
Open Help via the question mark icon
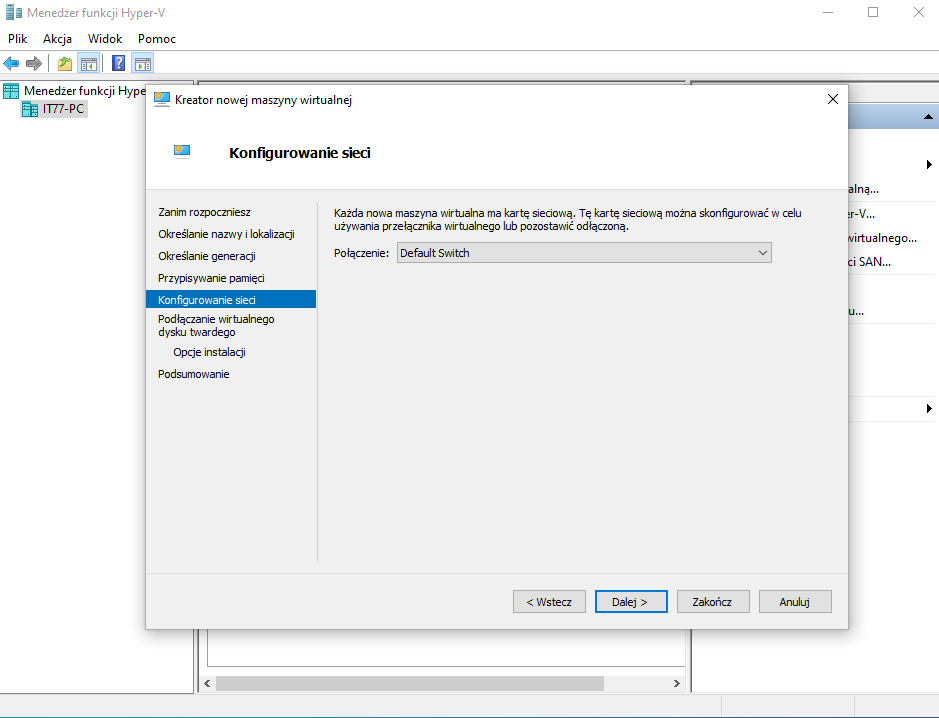pyautogui.click(x=119, y=64)
